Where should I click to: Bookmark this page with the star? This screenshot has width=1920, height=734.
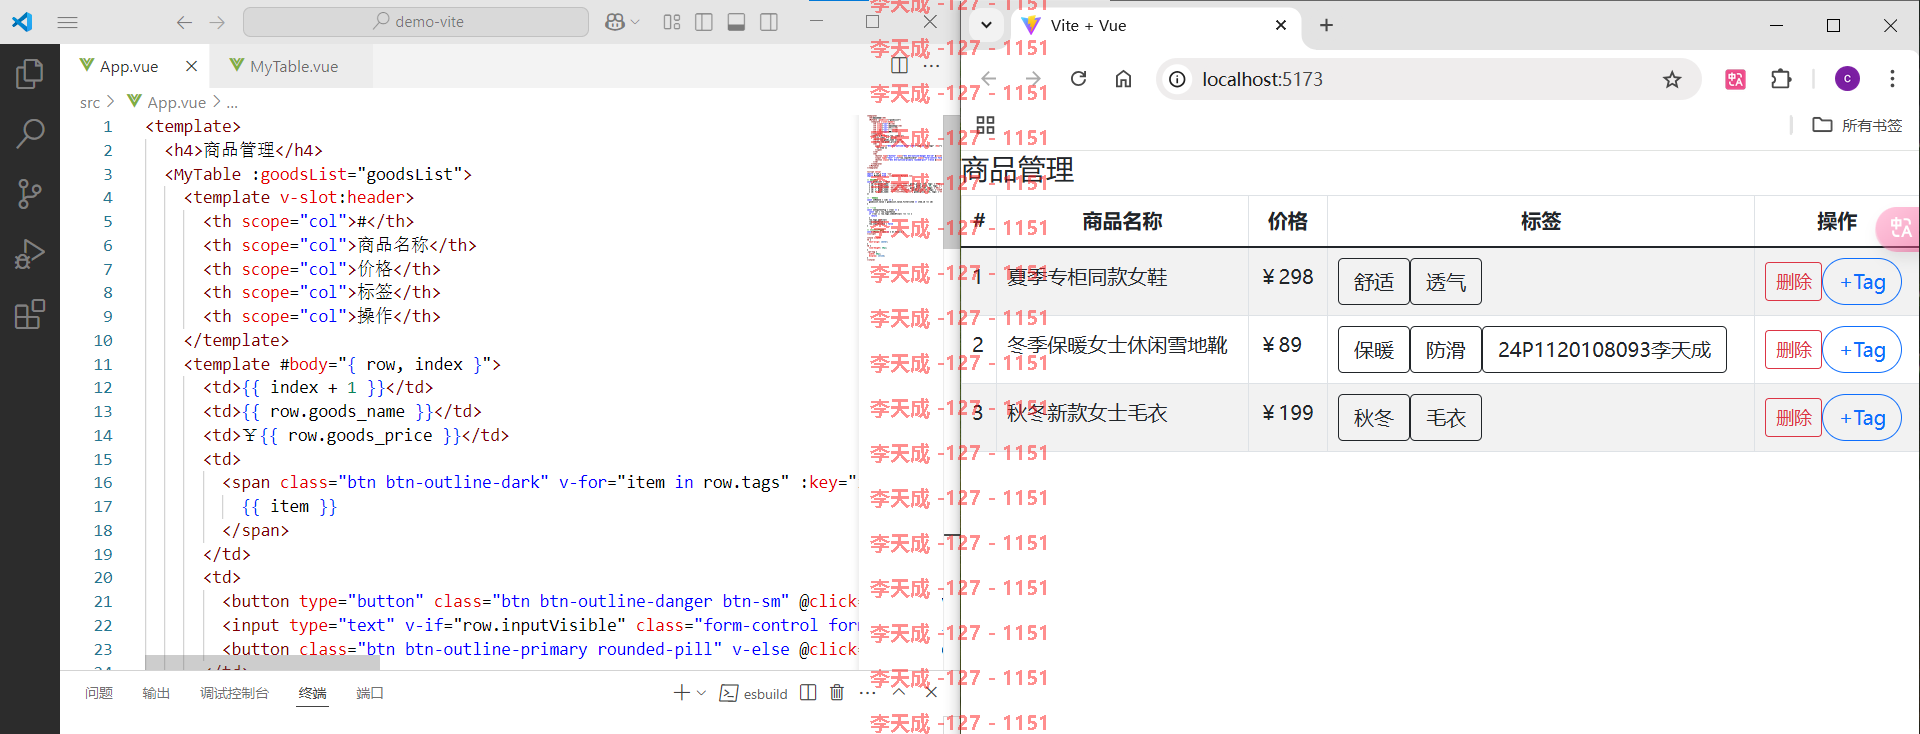click(x=1672, y=79)
